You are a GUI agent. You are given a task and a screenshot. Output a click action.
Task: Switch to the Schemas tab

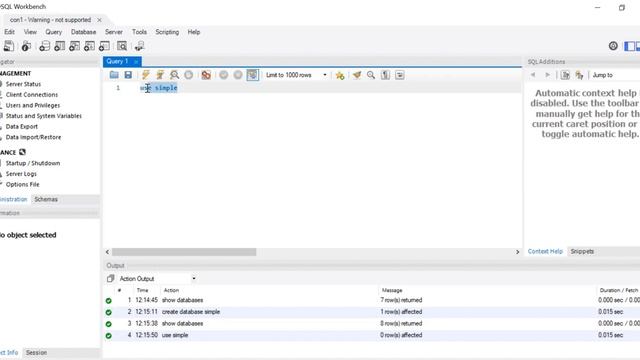tap(46, 199)
